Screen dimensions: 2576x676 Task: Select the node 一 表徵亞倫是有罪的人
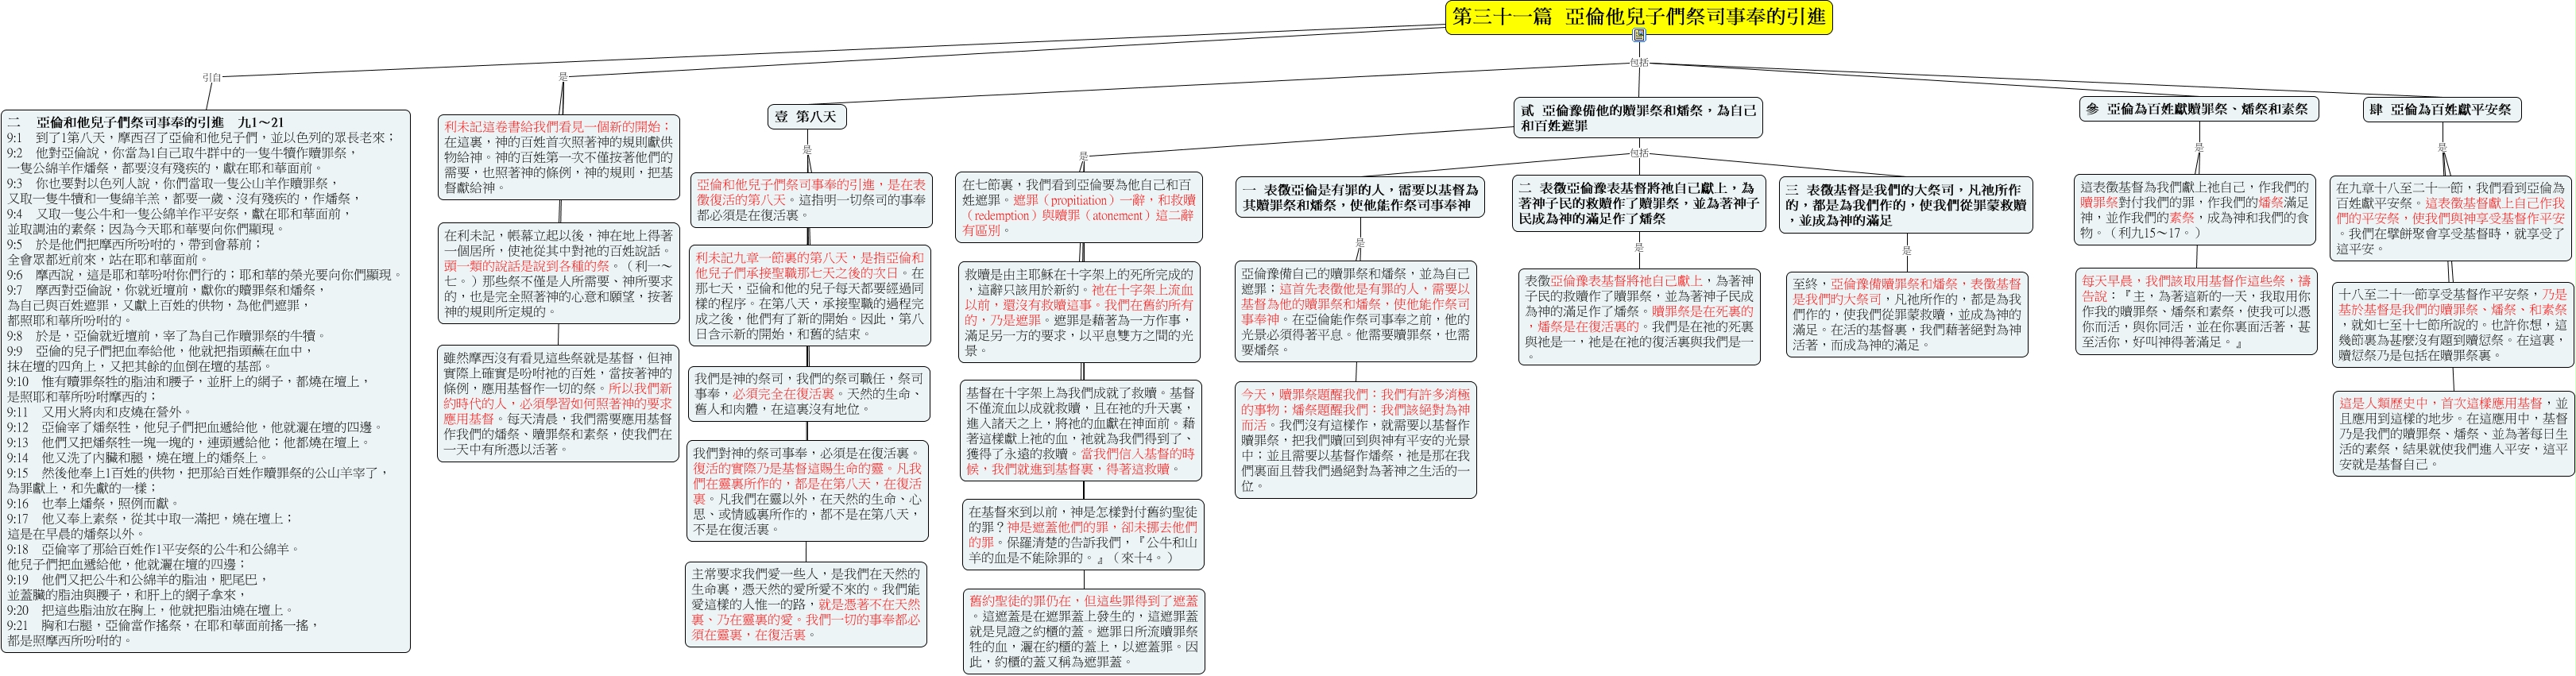pyautogui.click(x=1361, y=197)
